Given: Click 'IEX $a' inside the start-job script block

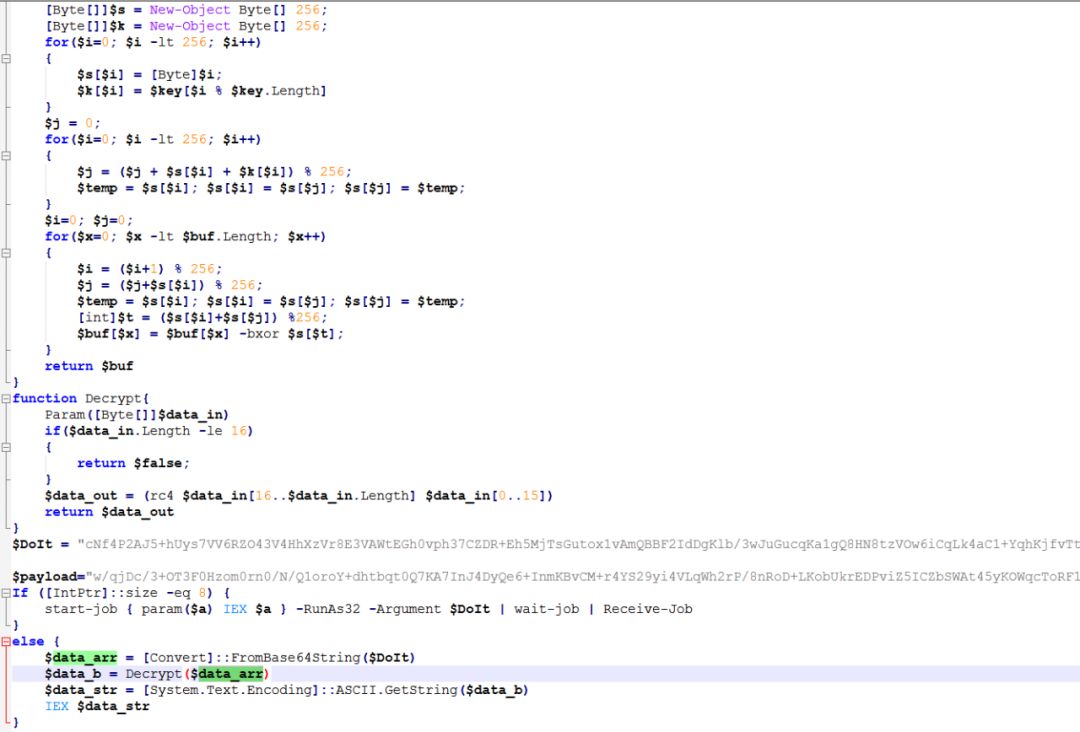Looking at the screenshot, I should pyautogui.click(x=247, y=609).
